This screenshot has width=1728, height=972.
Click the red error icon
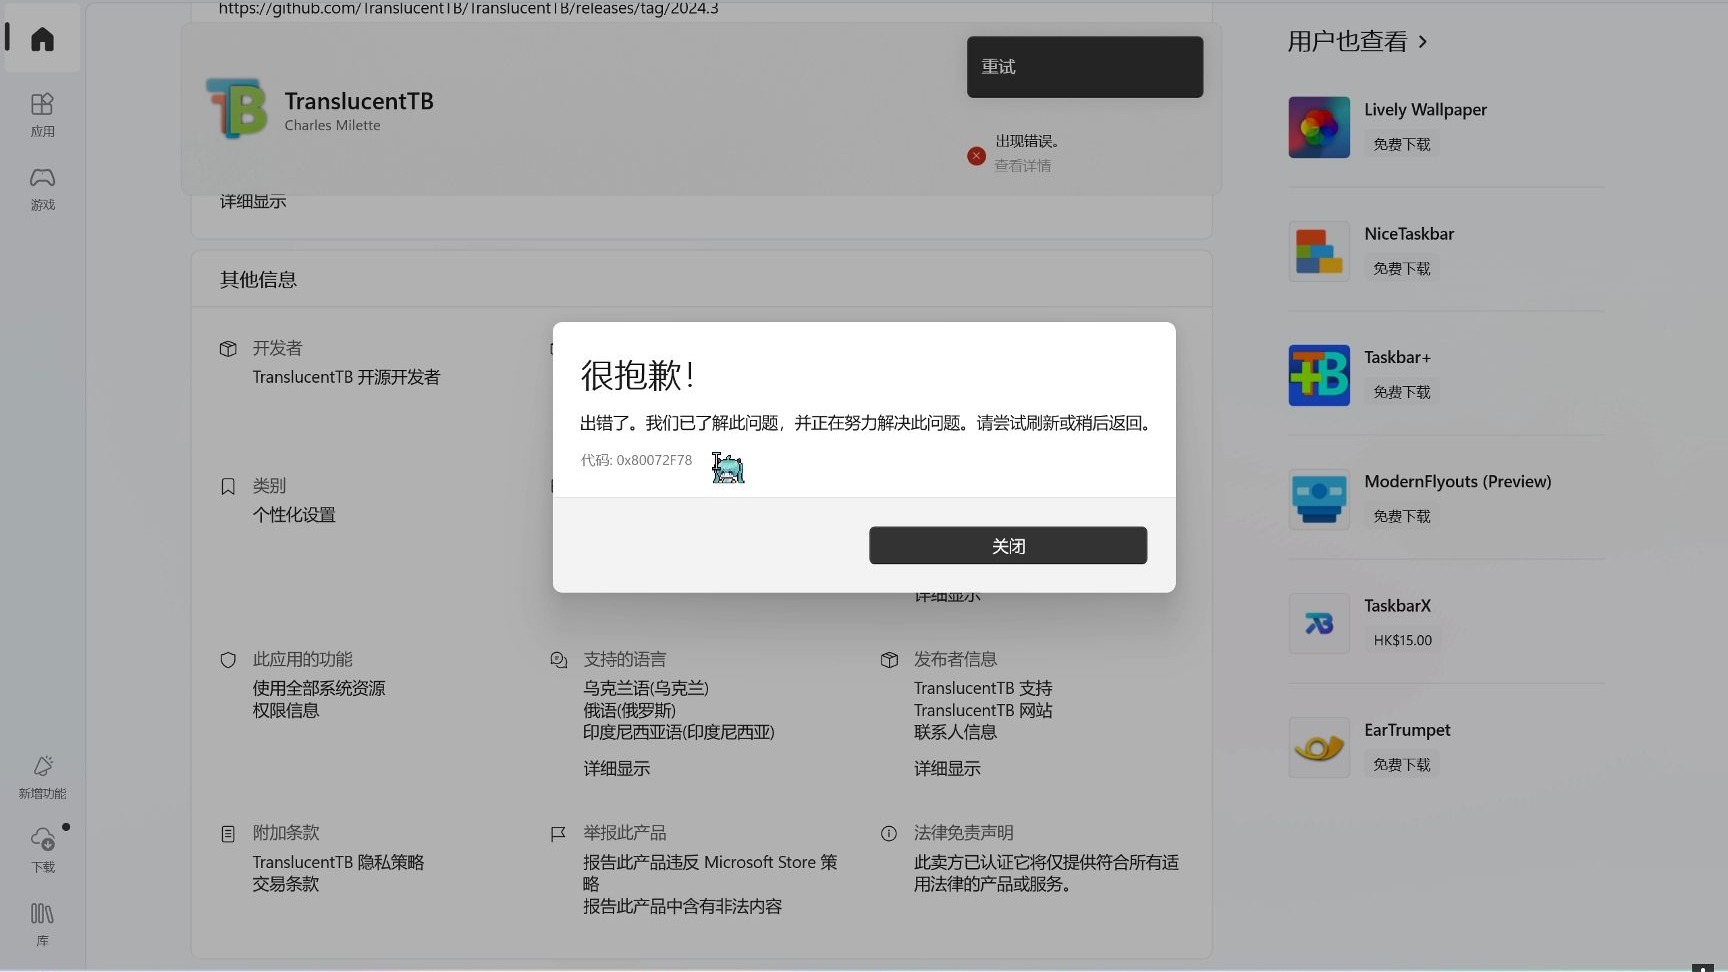coord(976,156)
